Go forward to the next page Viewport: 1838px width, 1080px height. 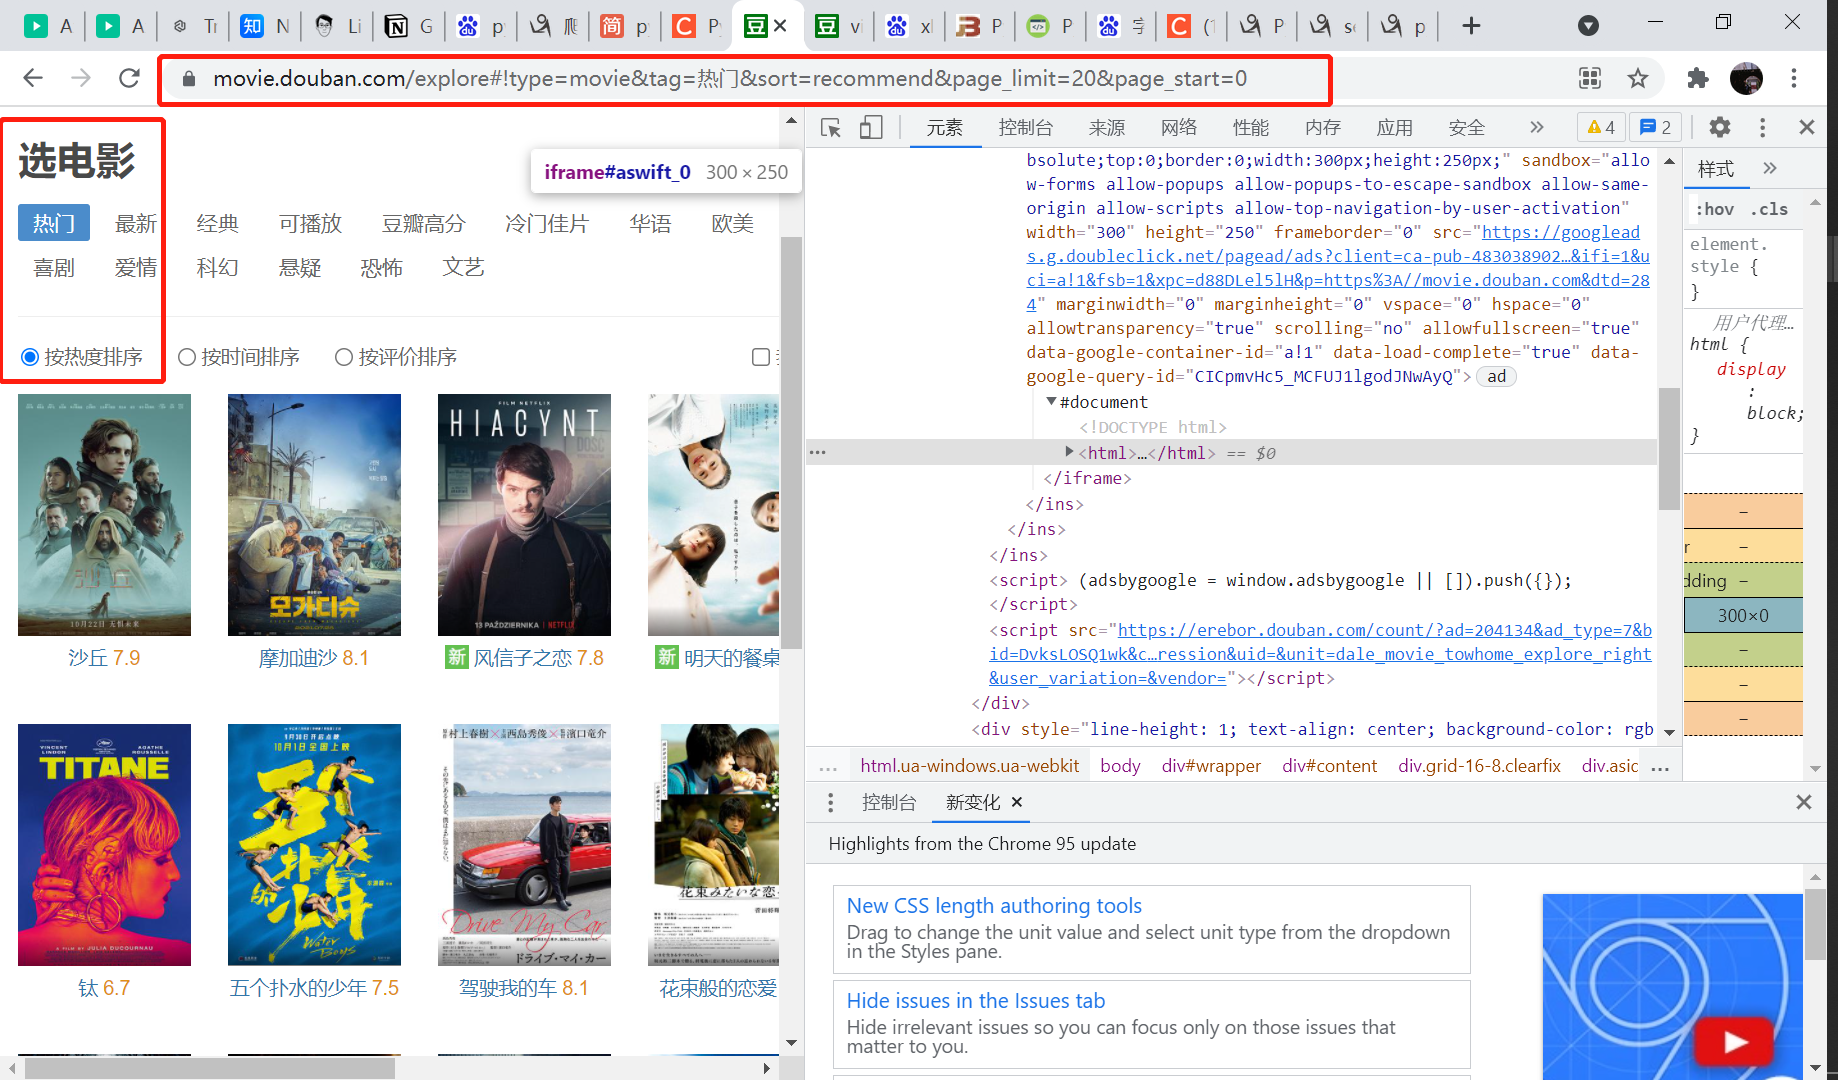point(81,78)
